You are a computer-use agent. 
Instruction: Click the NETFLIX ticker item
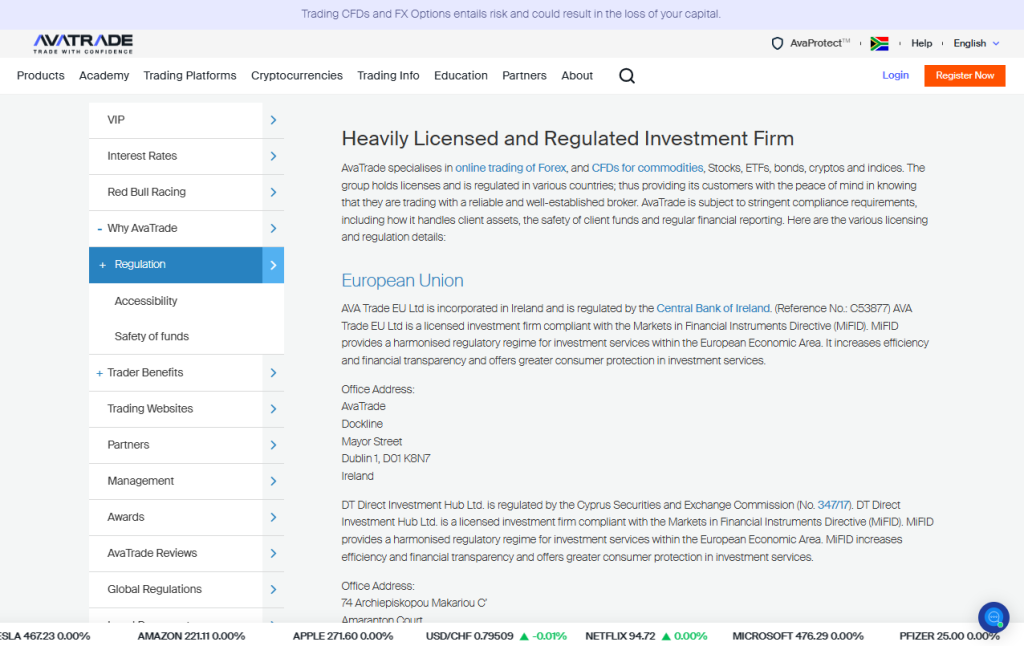click(x=620, y=636)
